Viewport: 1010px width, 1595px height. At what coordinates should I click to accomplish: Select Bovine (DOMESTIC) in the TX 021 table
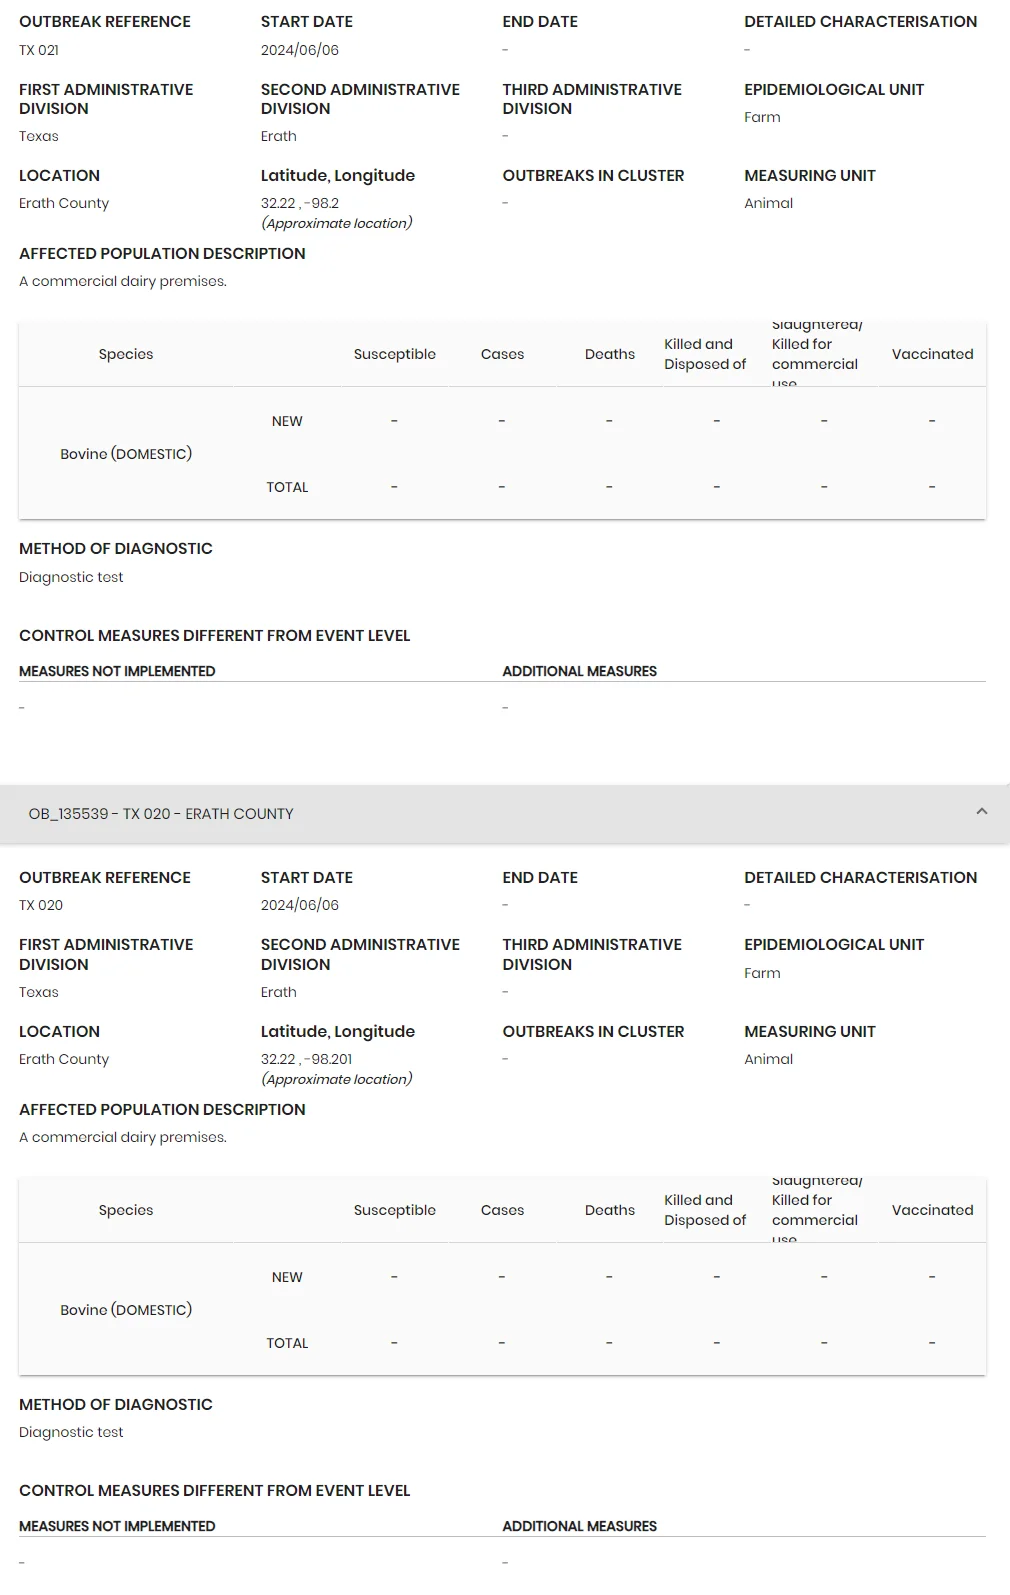tap(126, 454)
